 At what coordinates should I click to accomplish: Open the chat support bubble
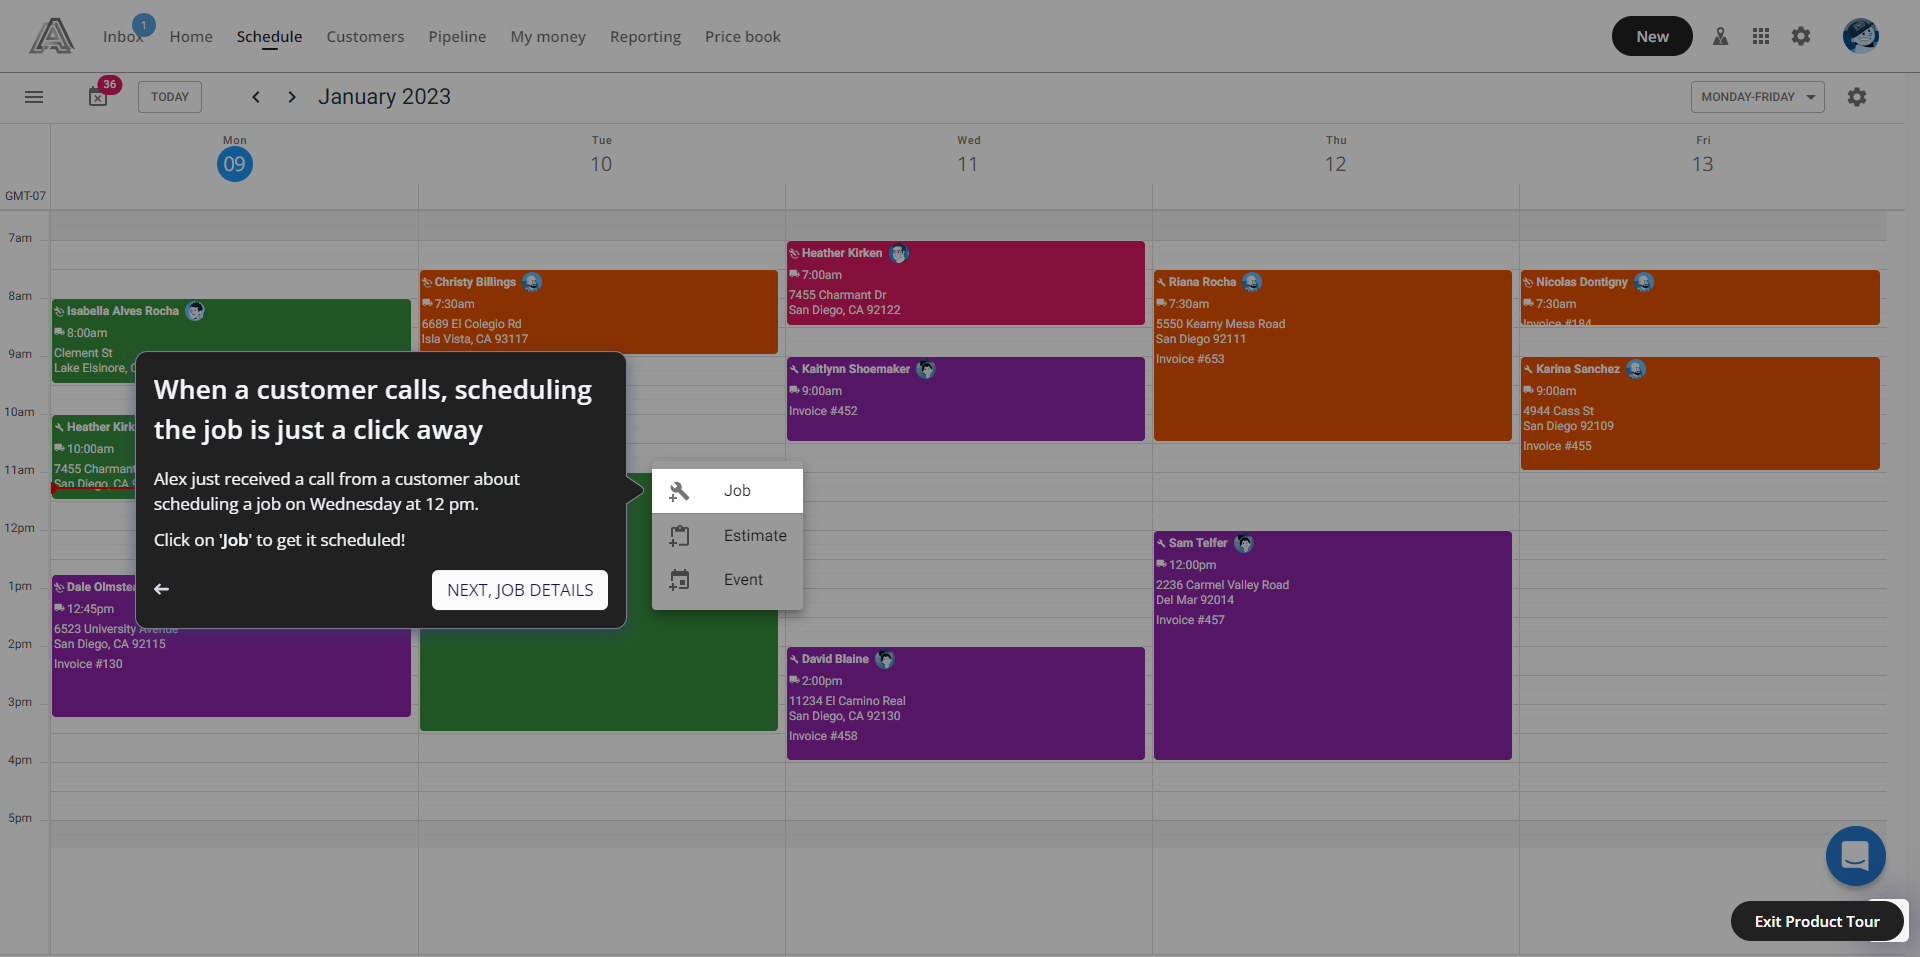click(x=1855, y=856)
